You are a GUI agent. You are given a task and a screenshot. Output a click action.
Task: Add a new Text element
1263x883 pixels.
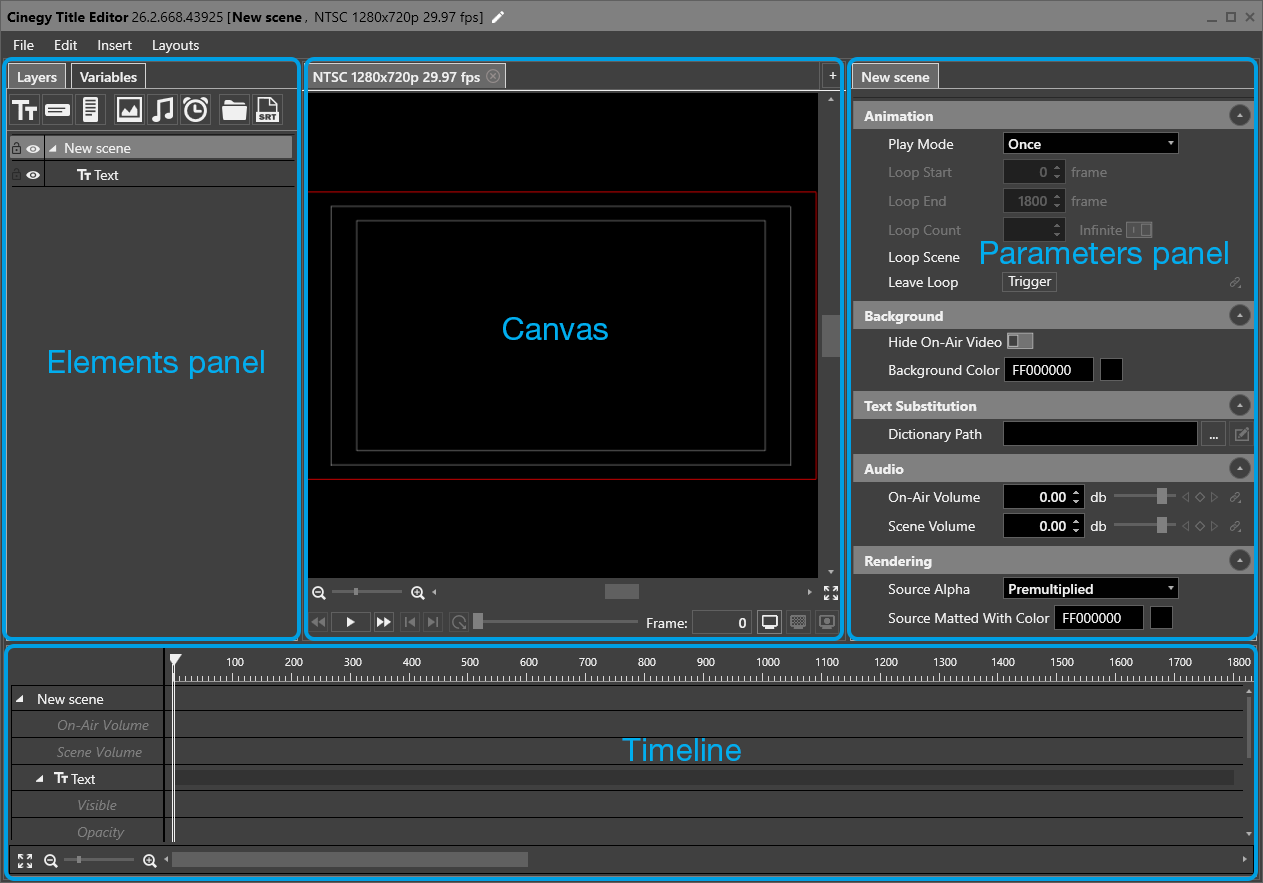(x=25, y=110)
